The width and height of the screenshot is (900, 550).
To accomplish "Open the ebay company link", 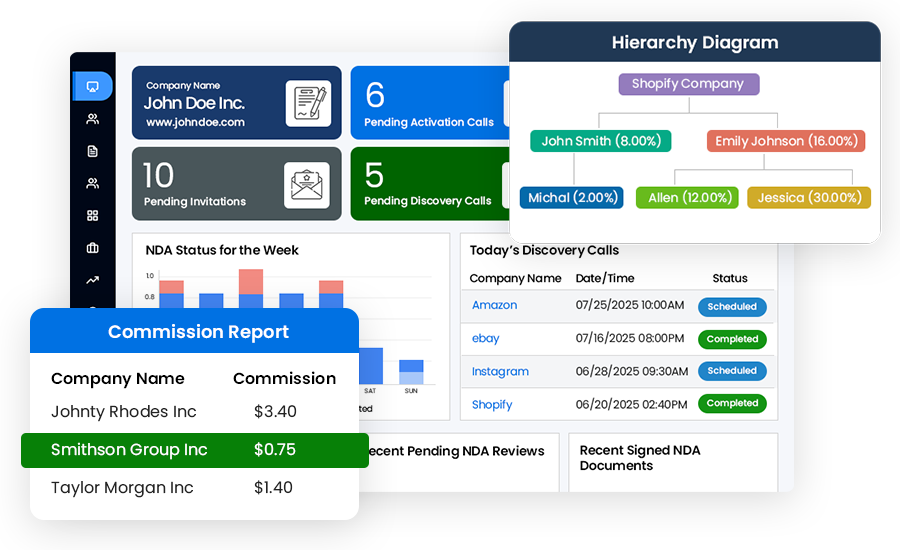I will [486, 338].
